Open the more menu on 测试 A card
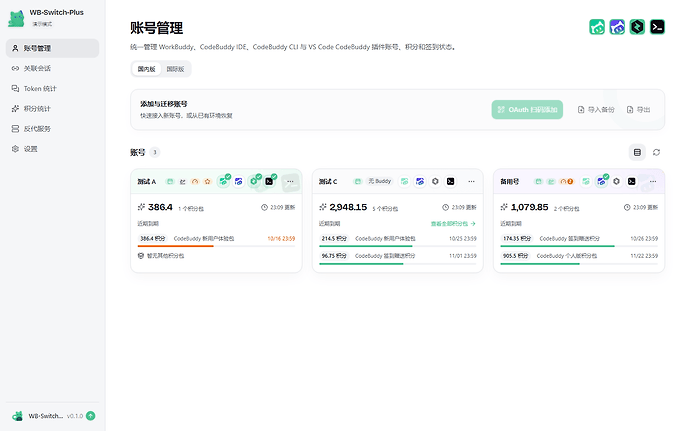 290,181
